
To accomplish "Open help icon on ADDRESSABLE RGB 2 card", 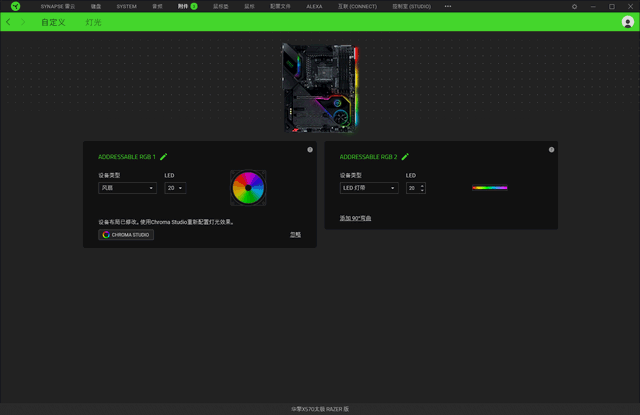I will click(x=551, y=150).
